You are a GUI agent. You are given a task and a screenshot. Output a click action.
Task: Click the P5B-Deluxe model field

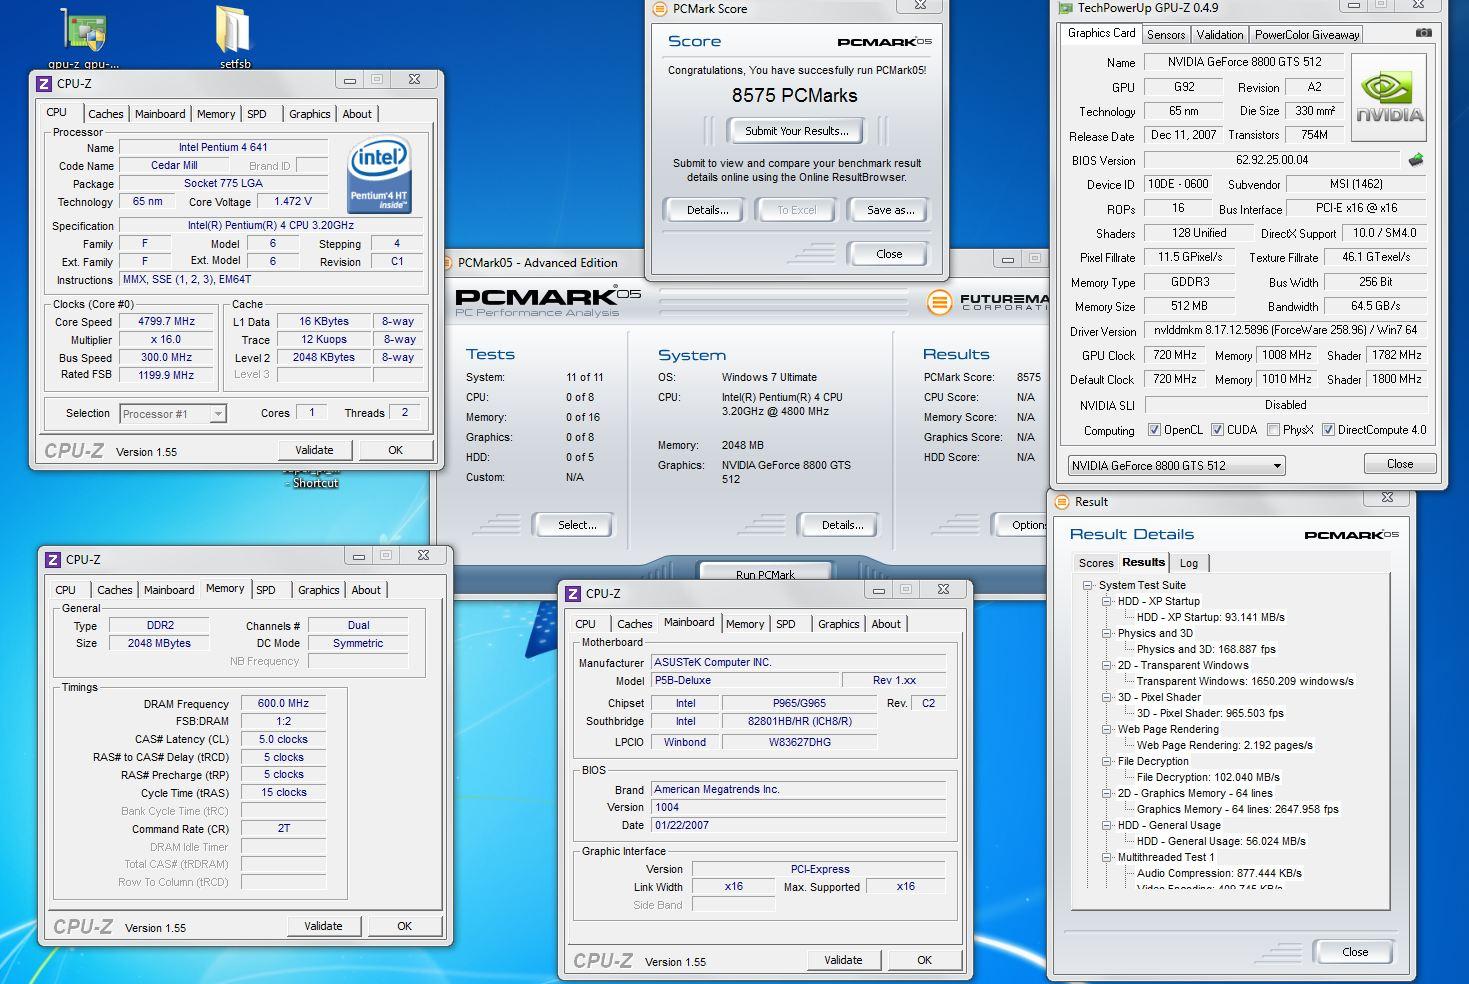tap(745, 680)
